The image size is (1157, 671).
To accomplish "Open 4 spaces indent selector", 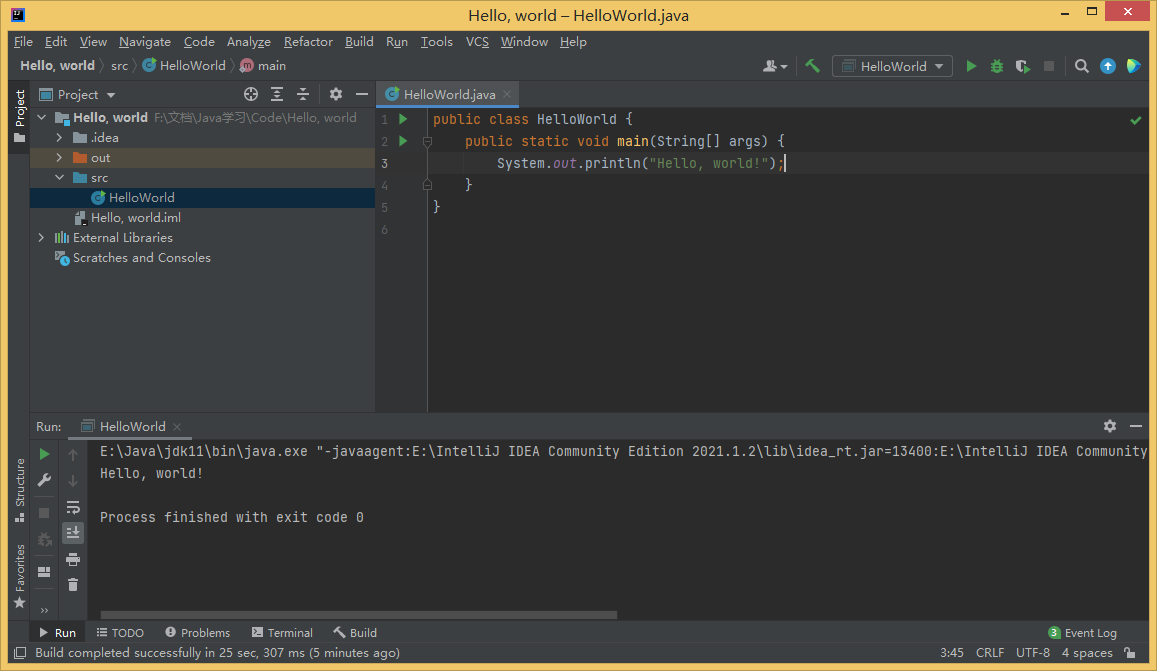I will click(x=1087, y=653).
